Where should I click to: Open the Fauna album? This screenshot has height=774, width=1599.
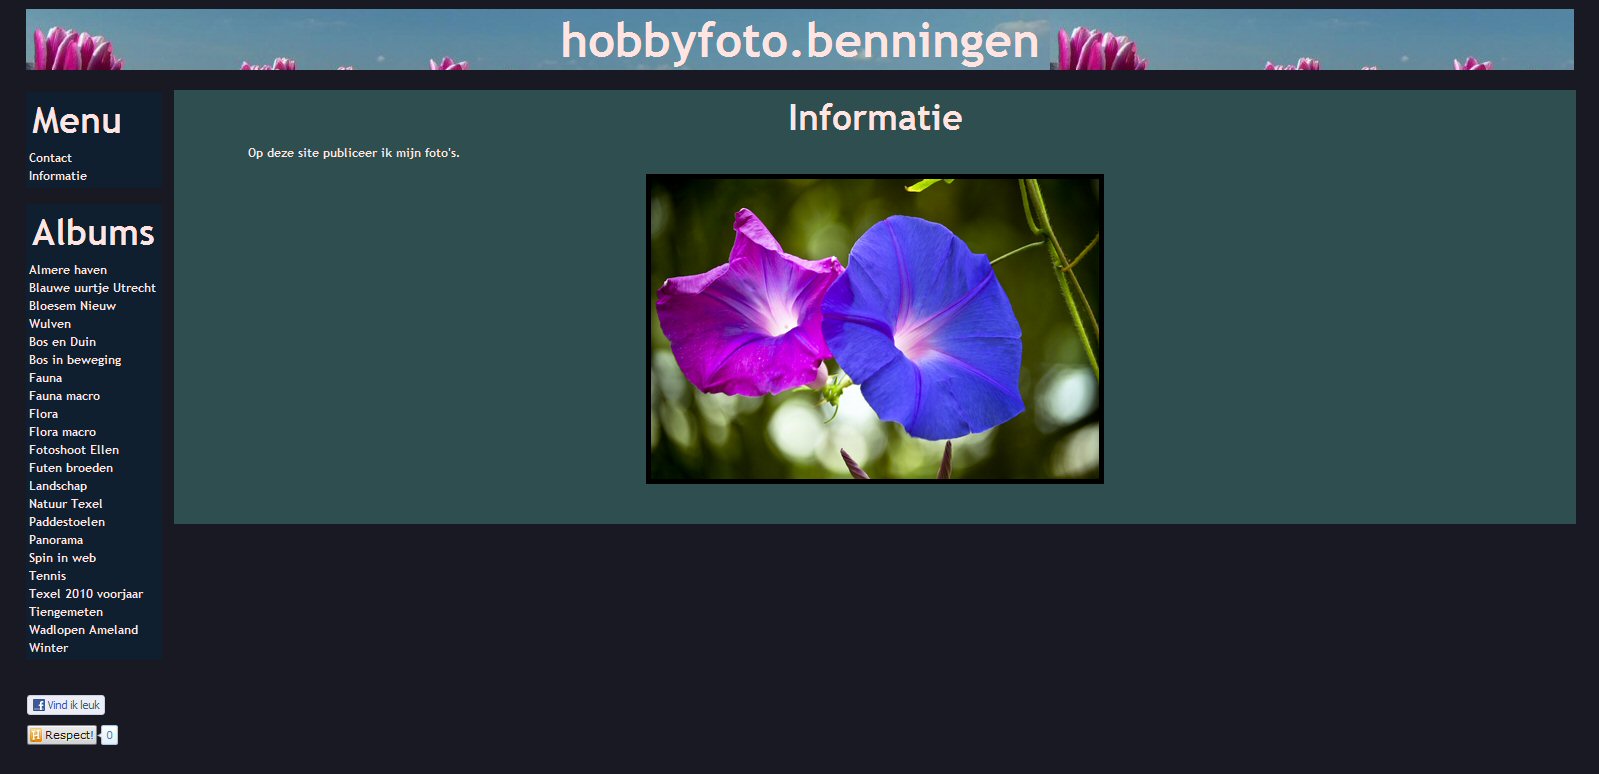click(45, 378)
